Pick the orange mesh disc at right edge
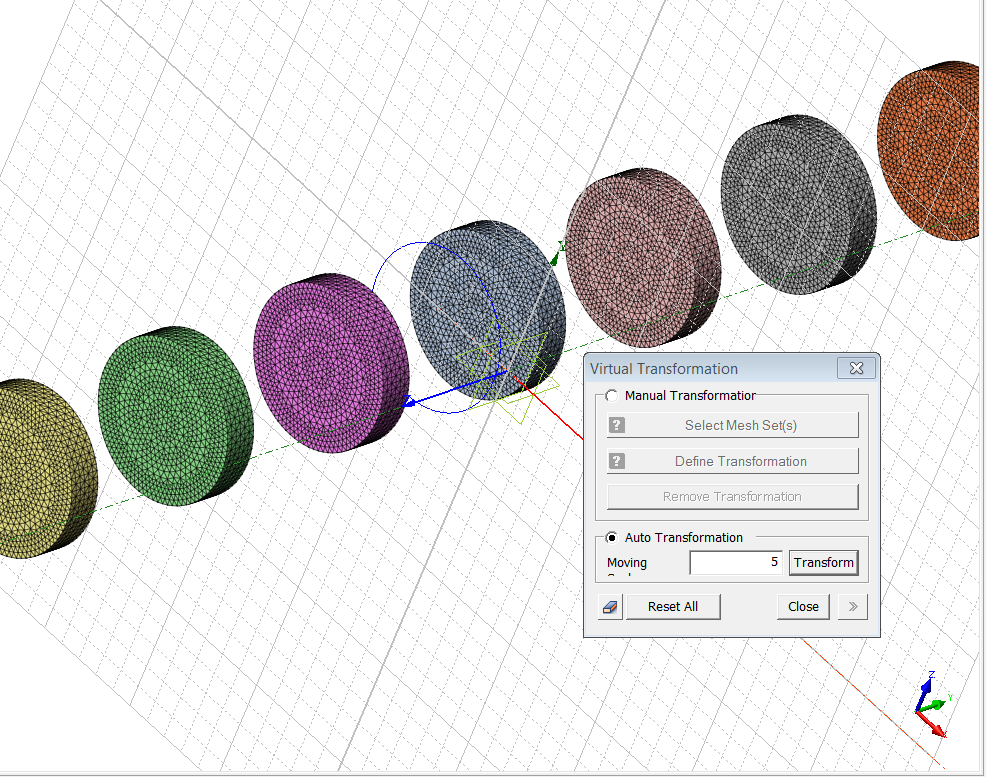This screenshot has height=777, width=986. coord(930,150)
